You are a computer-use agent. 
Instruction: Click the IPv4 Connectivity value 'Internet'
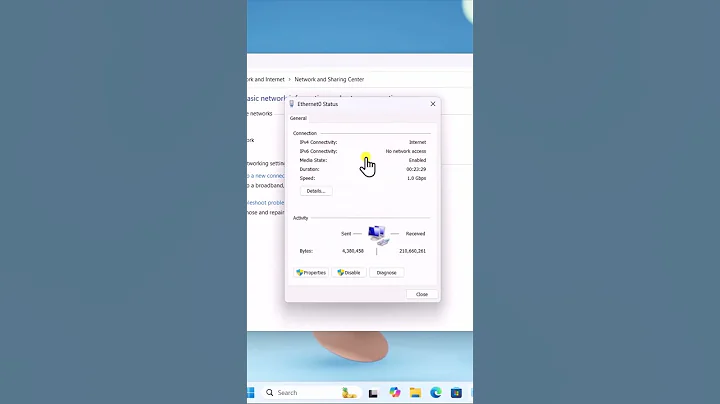pos(417,142)
